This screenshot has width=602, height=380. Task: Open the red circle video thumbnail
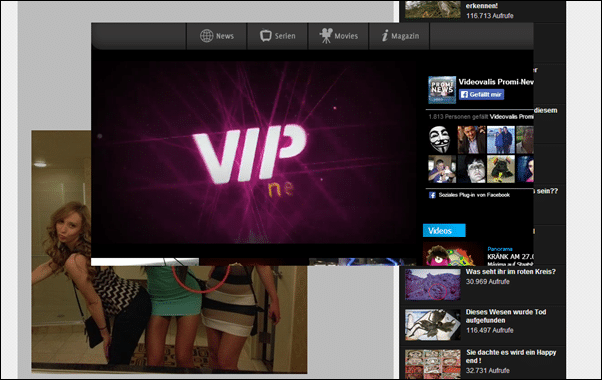(433, 284)
